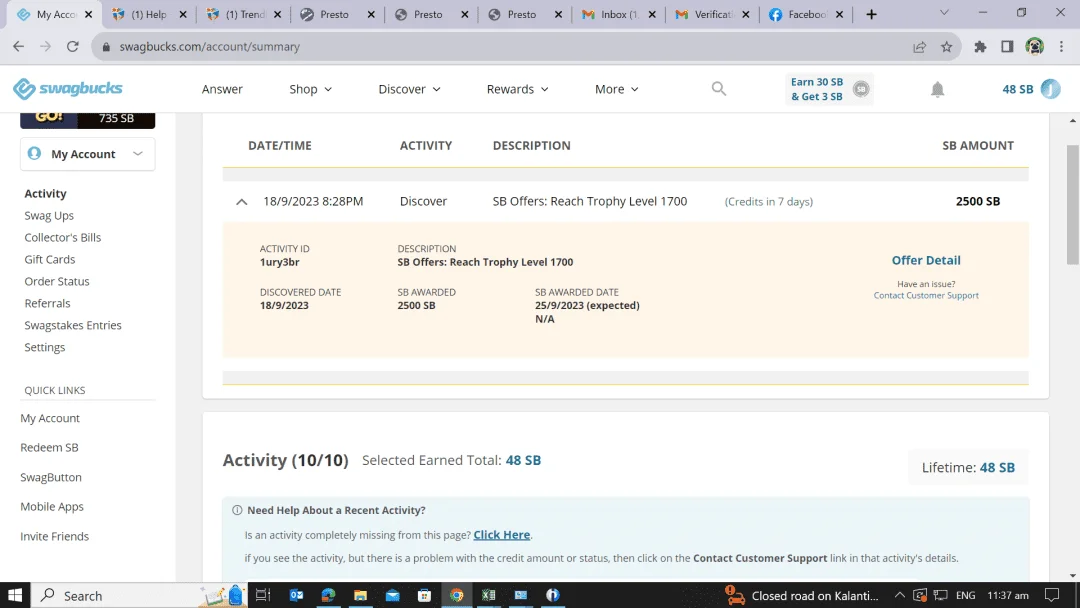This screenshot has height=608, width=1080.
Task: Click the profile avatar beside 48 SB
Action: click(1050, 89)
